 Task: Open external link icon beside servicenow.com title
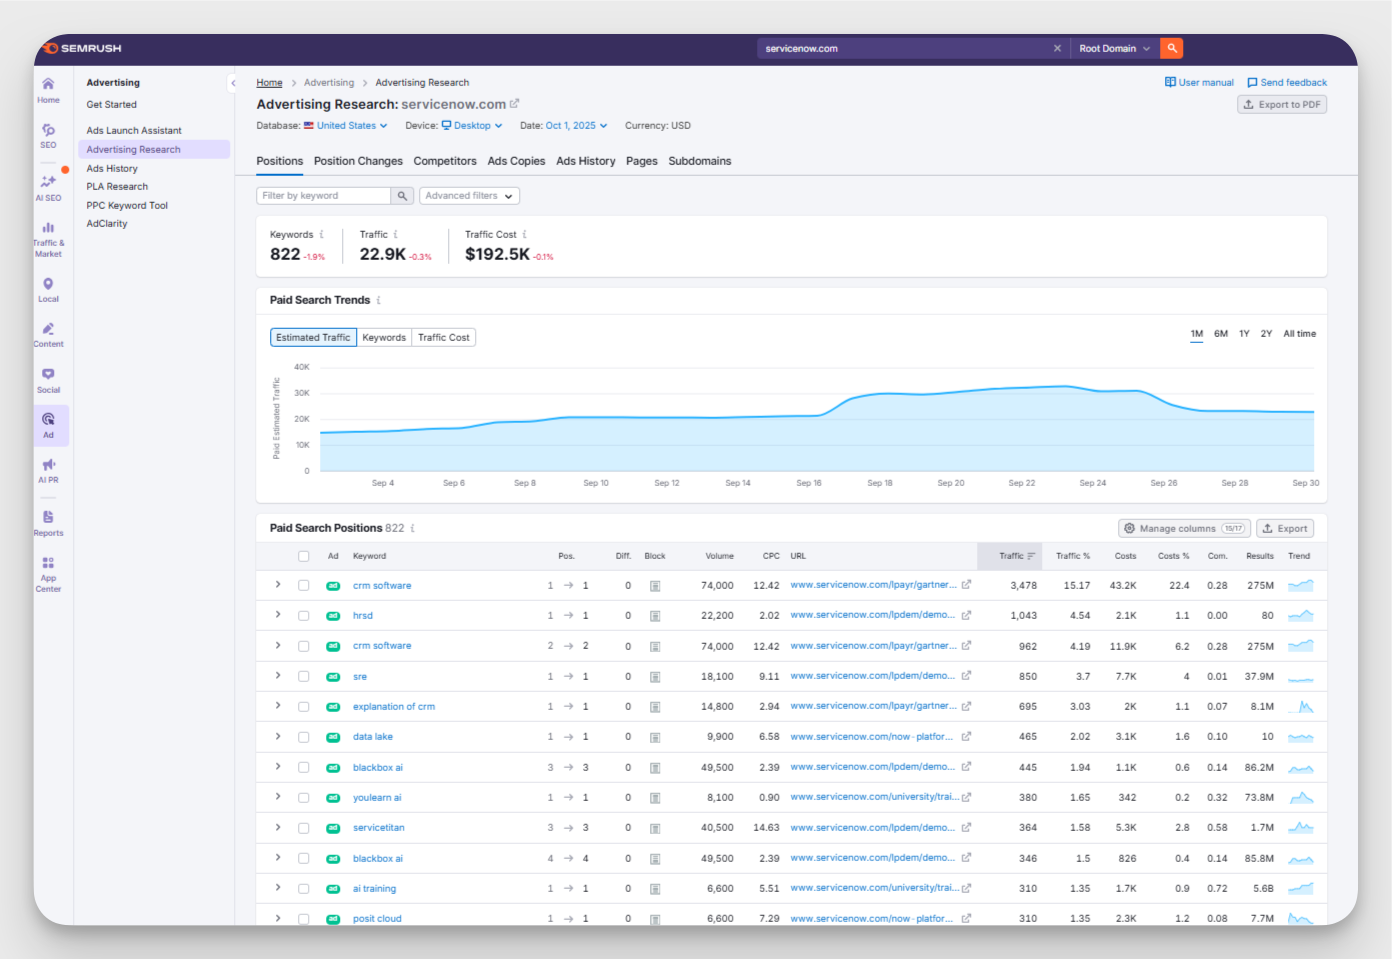pyautogui.click(x=515, y=104)
